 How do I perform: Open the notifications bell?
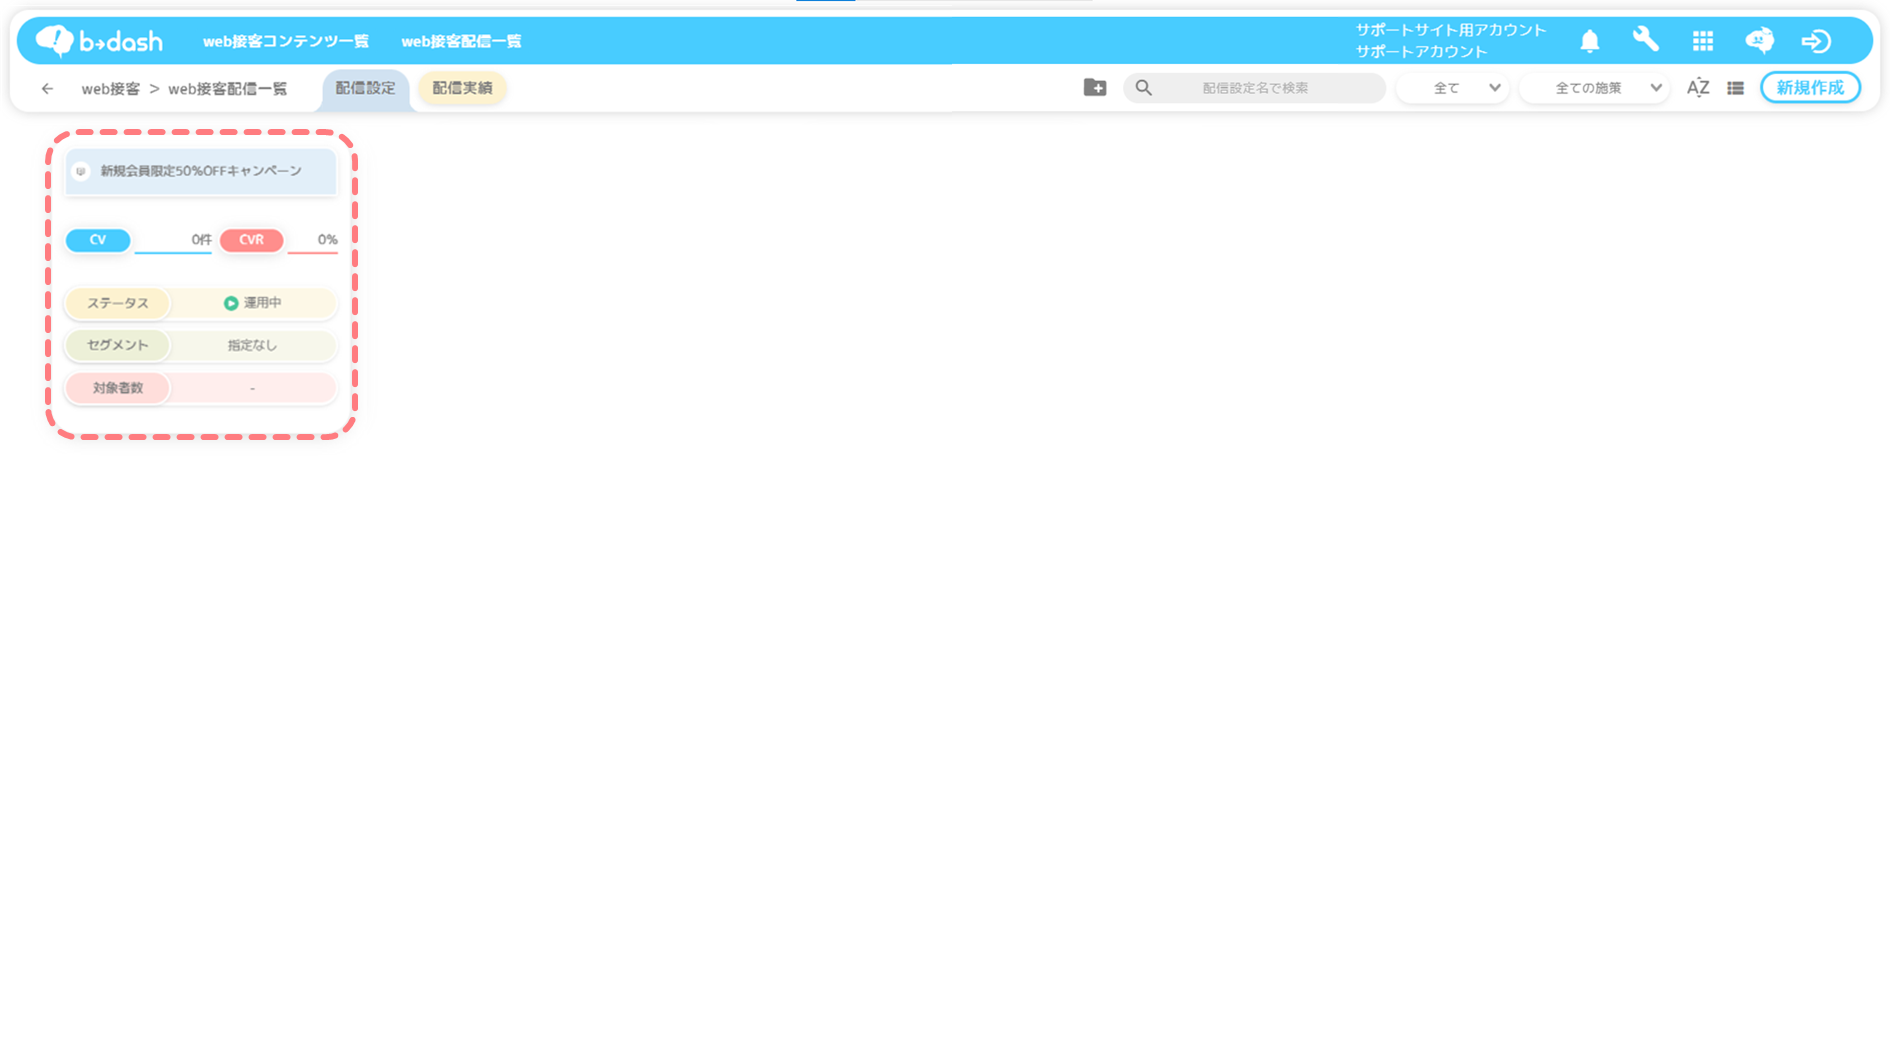[x=1589, y=41]
